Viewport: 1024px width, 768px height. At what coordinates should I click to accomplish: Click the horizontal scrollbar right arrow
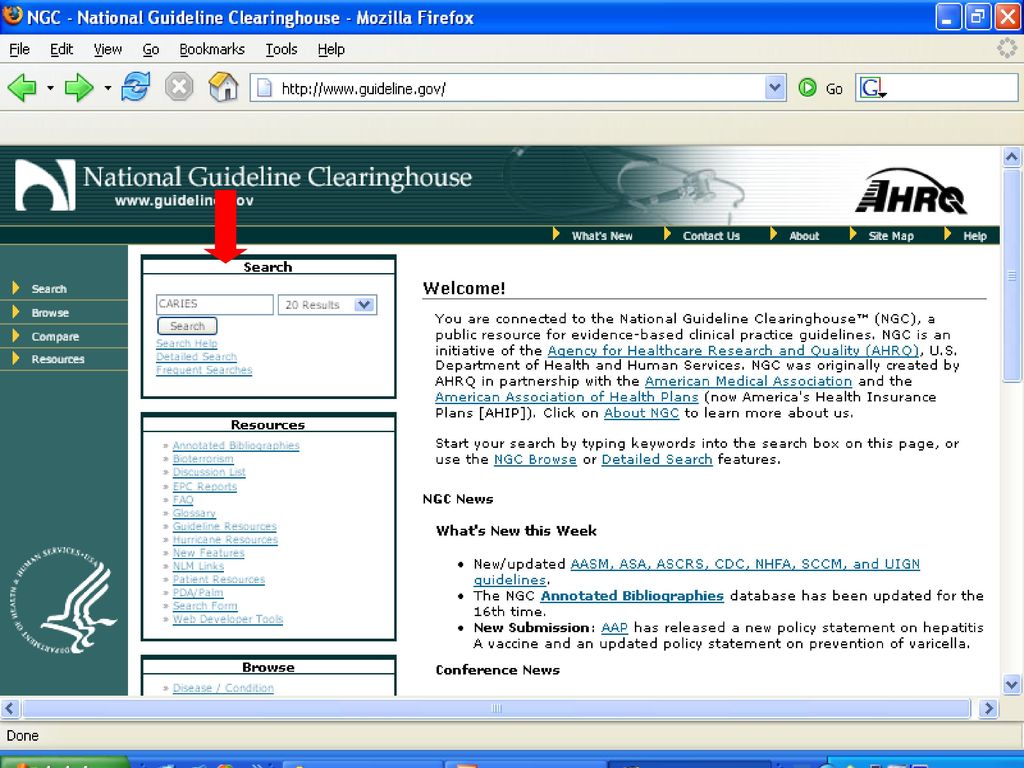(988, 708)
